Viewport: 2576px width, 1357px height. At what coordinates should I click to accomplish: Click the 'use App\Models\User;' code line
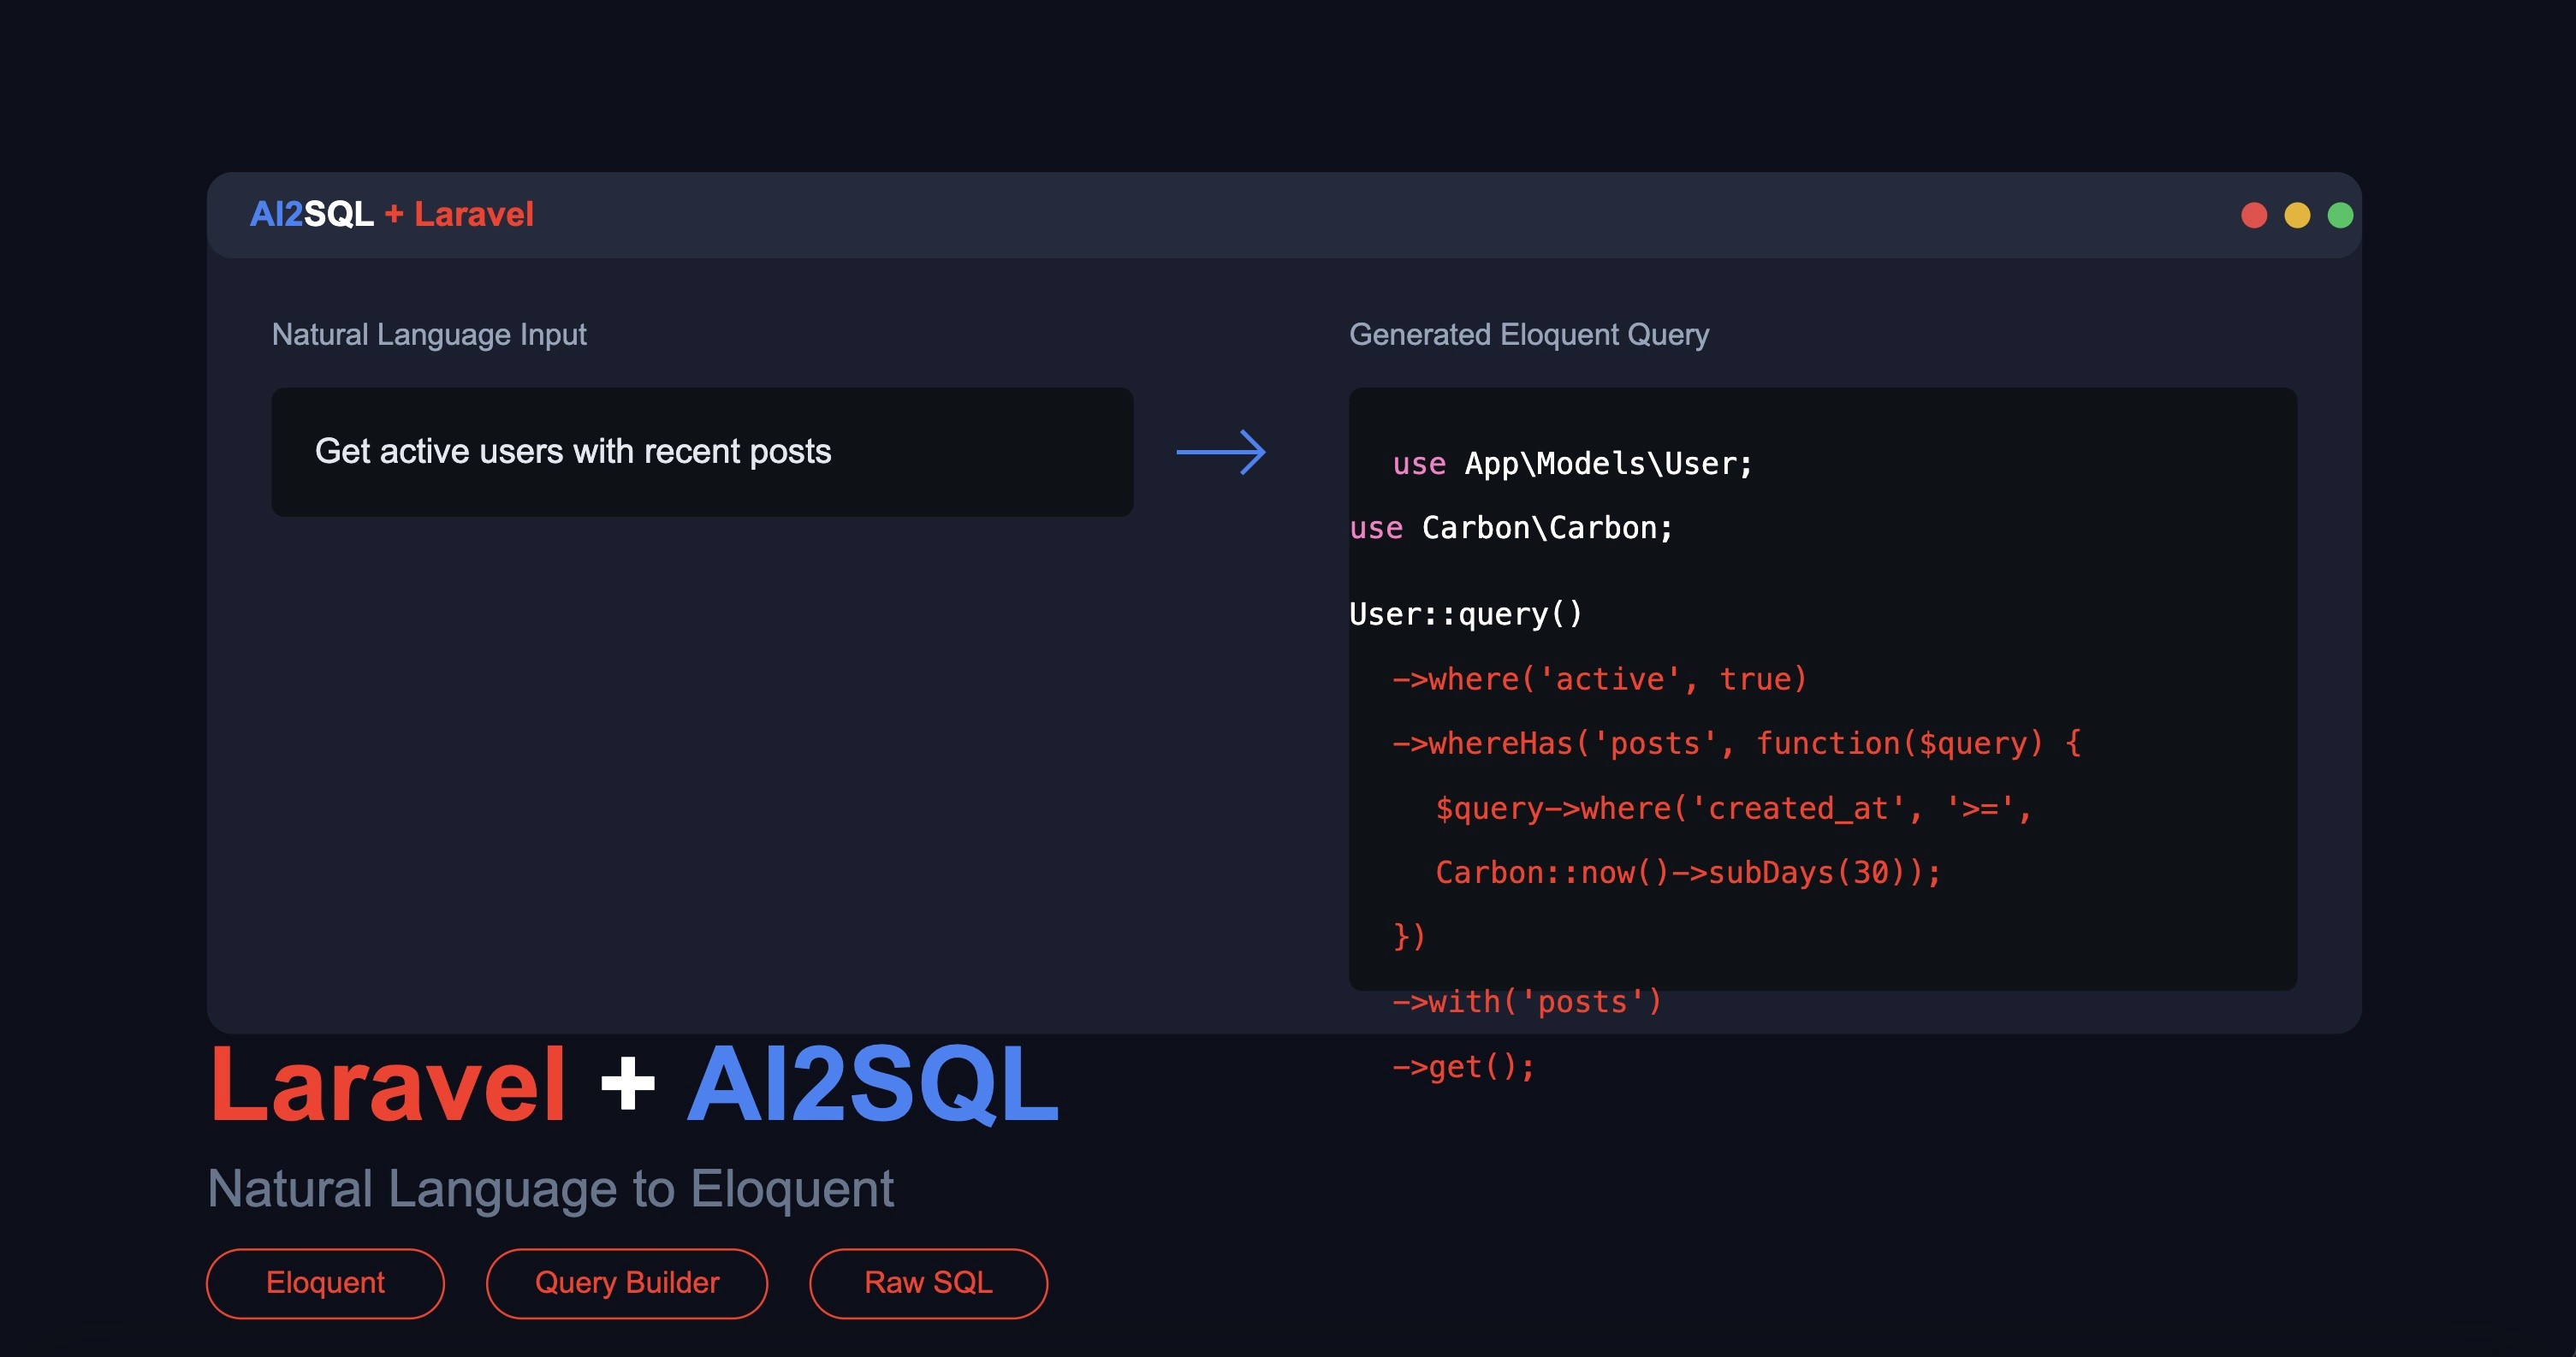click(1572, 464)
